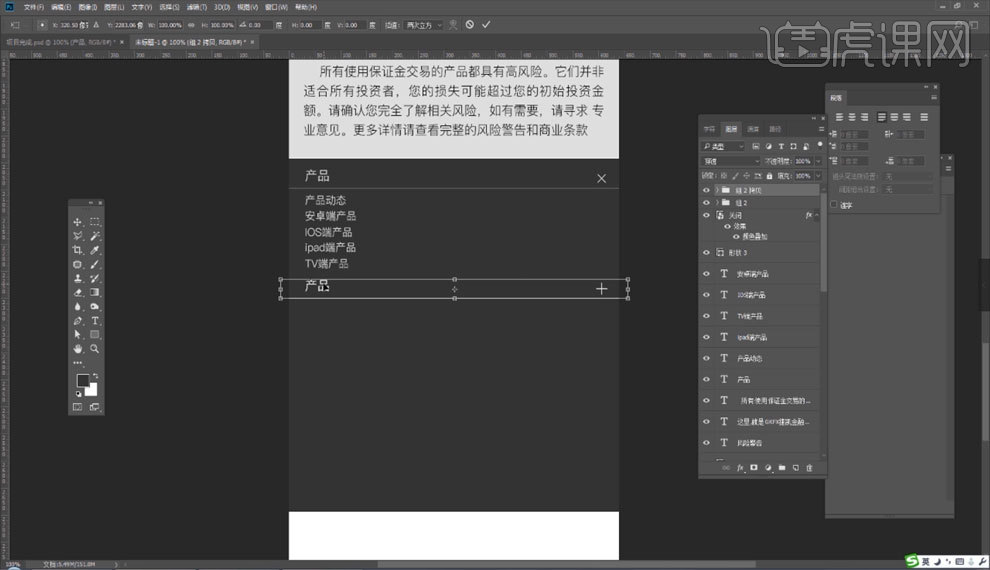Screen dimensions: 990x570
Task: Expand the 组 2 group
Action: pos(717,203)
